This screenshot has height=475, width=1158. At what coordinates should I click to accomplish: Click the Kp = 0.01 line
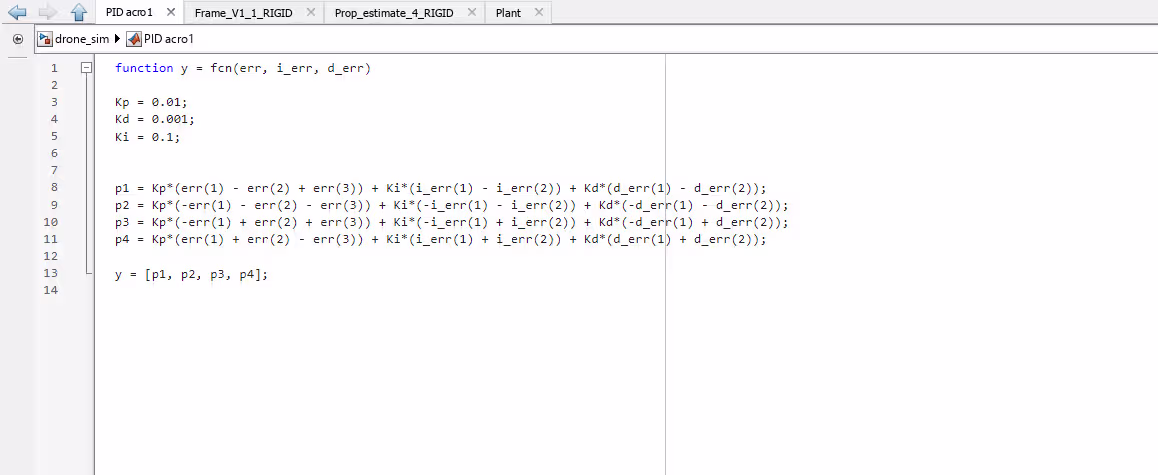[151, 103]
